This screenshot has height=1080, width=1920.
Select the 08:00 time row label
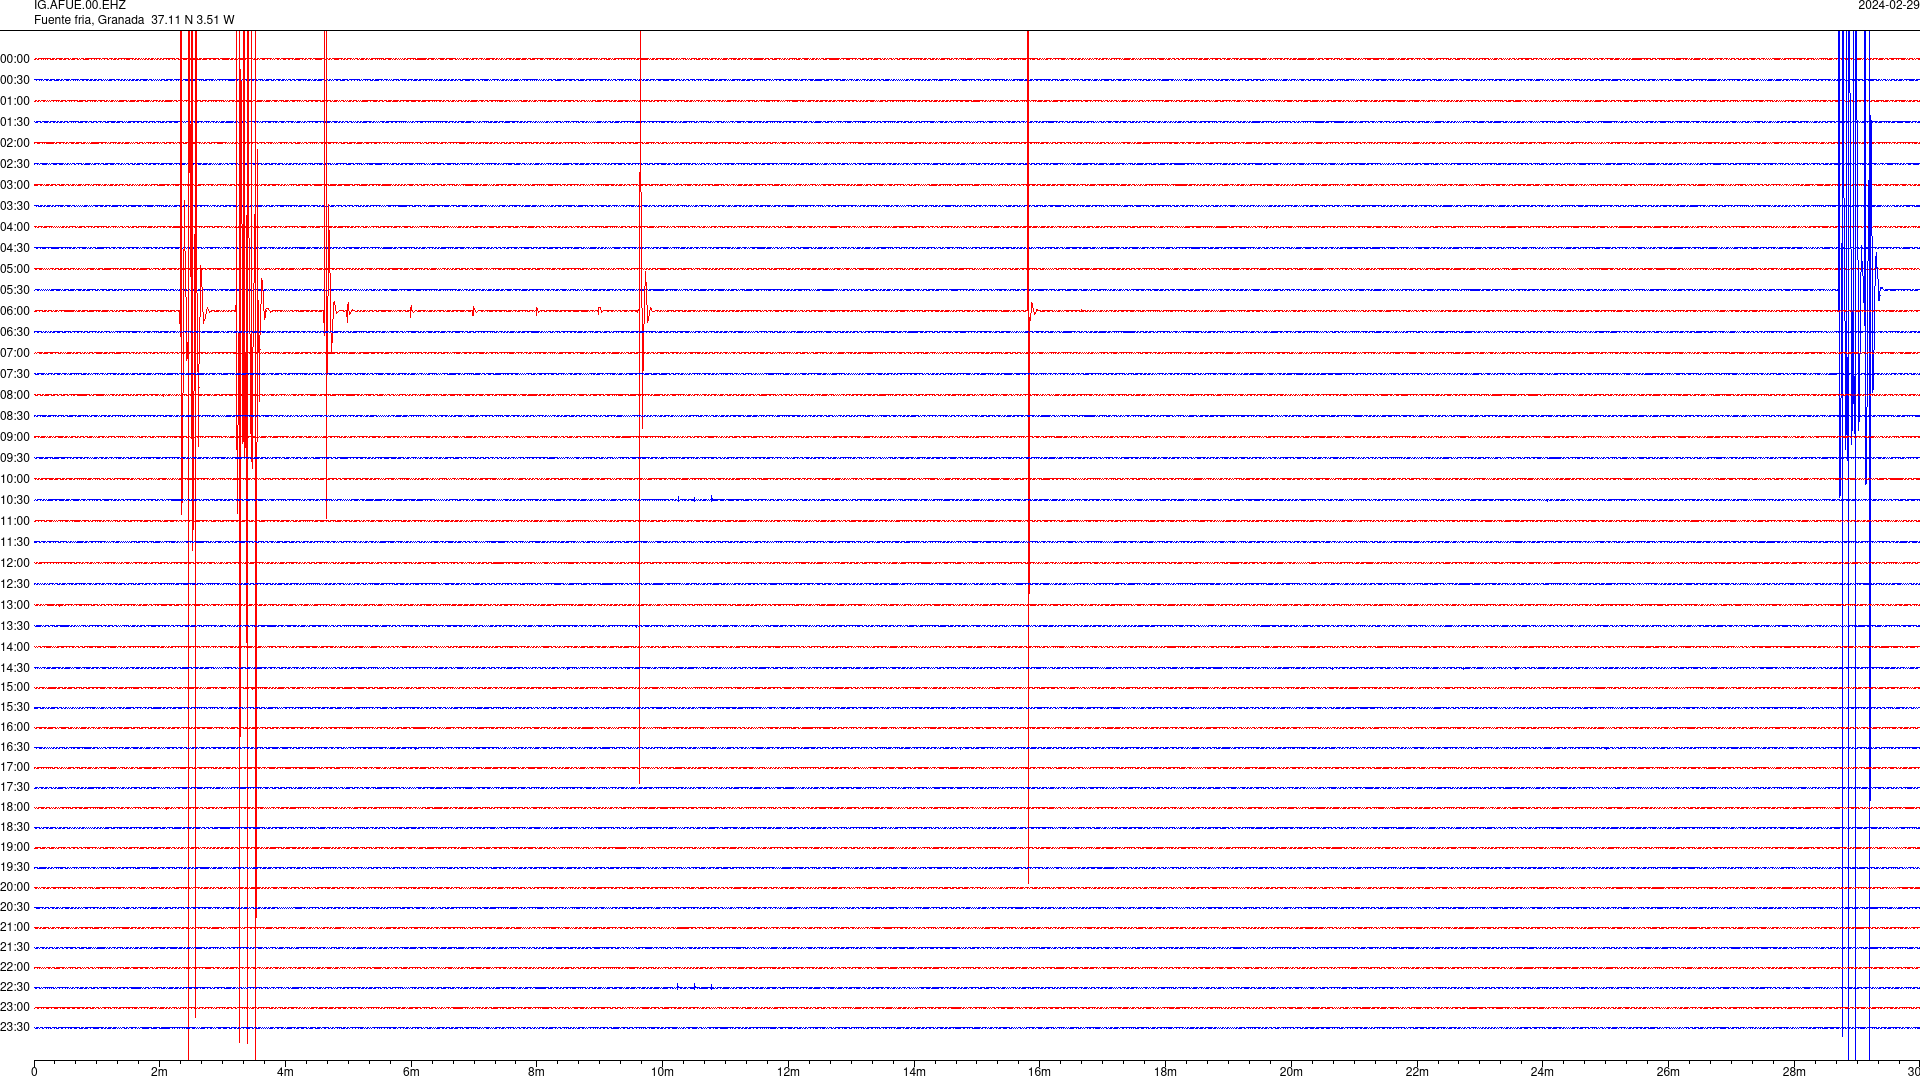(x=15, y=395)
